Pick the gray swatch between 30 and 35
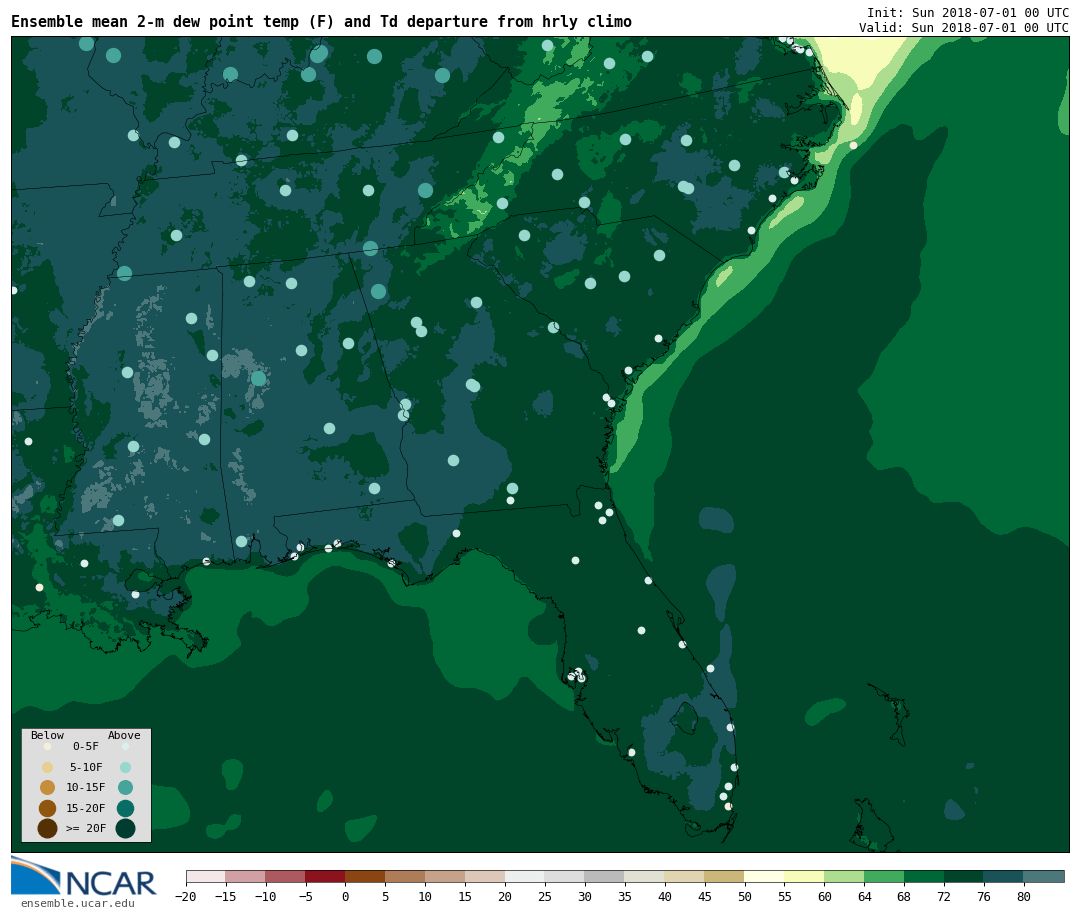Viewport: 1080px width, 915px height. [x=605, y=876]
